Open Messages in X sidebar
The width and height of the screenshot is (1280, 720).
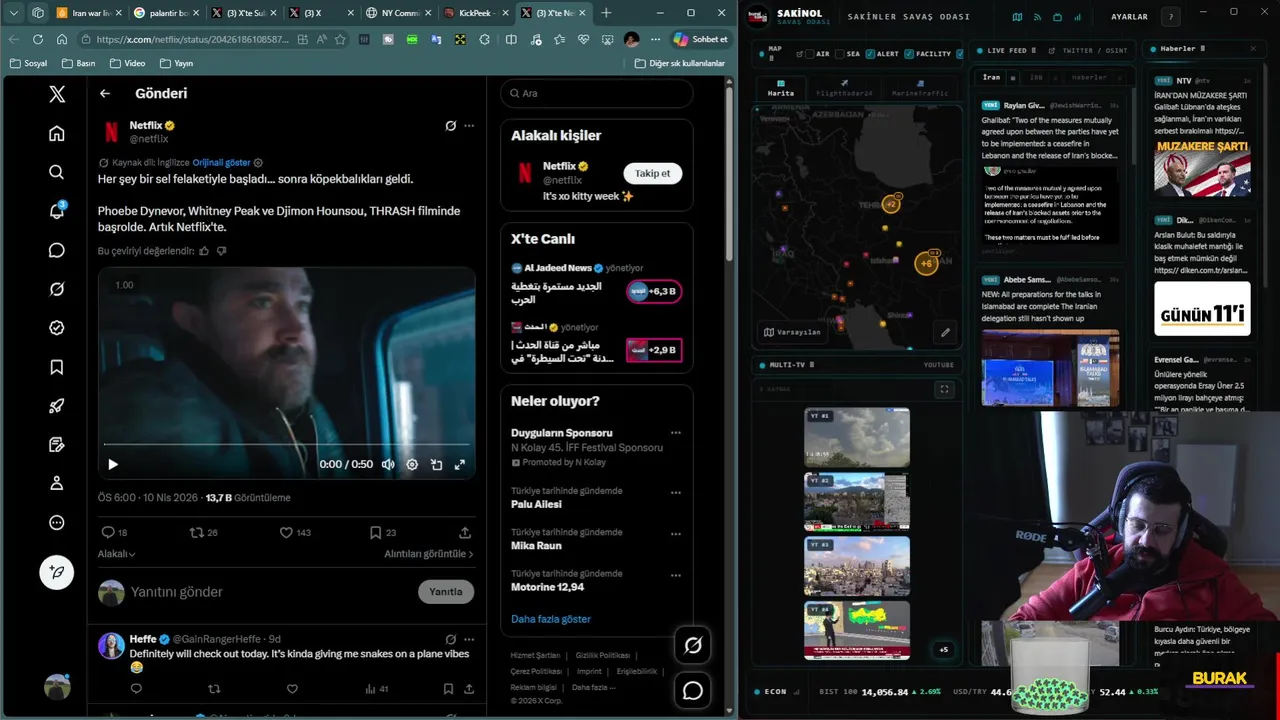pyautogui.click(x=57, y=250)
